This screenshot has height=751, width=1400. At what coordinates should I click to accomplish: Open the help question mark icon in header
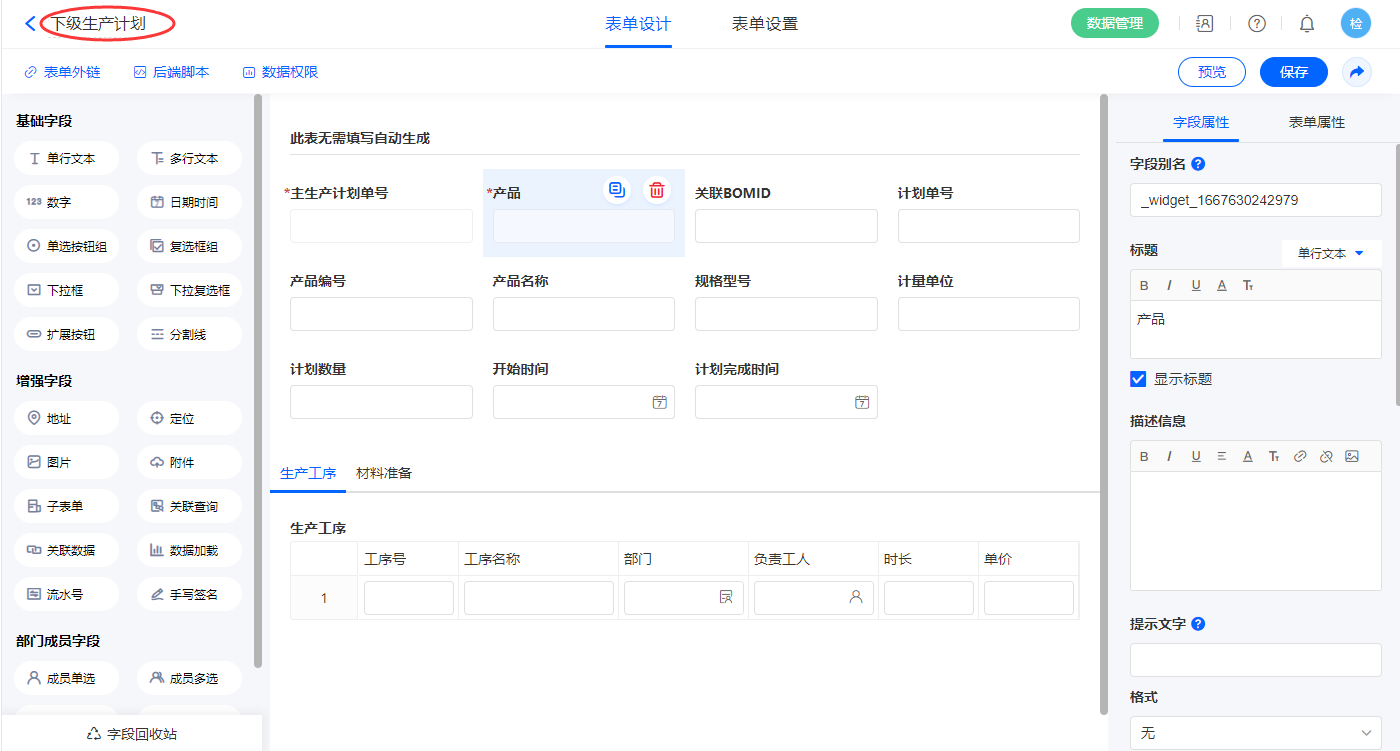click(1257, 24)
